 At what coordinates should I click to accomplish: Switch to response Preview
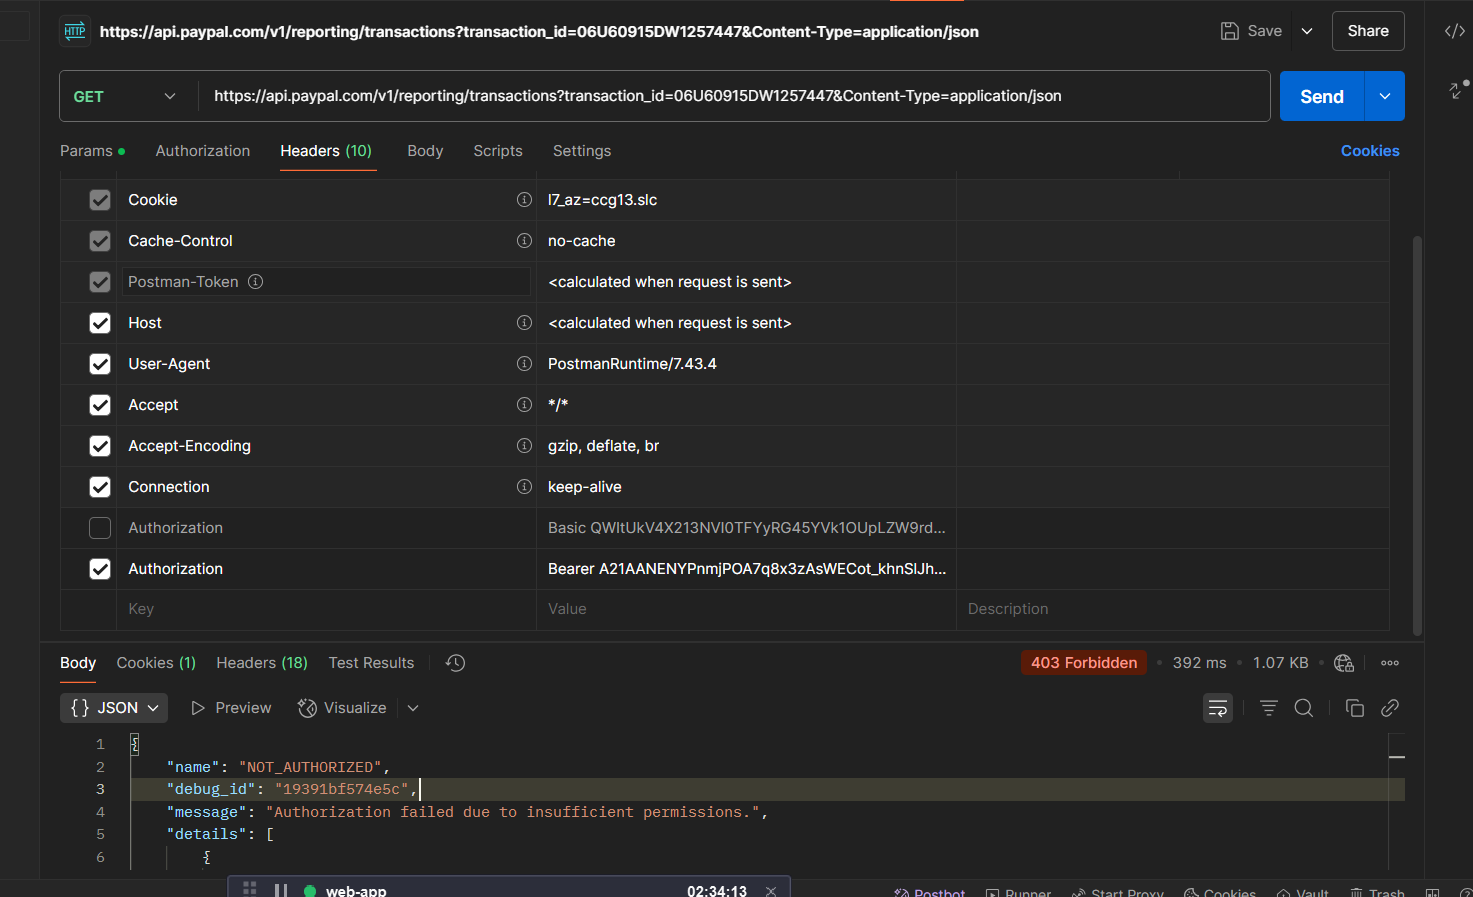point(231,708)
